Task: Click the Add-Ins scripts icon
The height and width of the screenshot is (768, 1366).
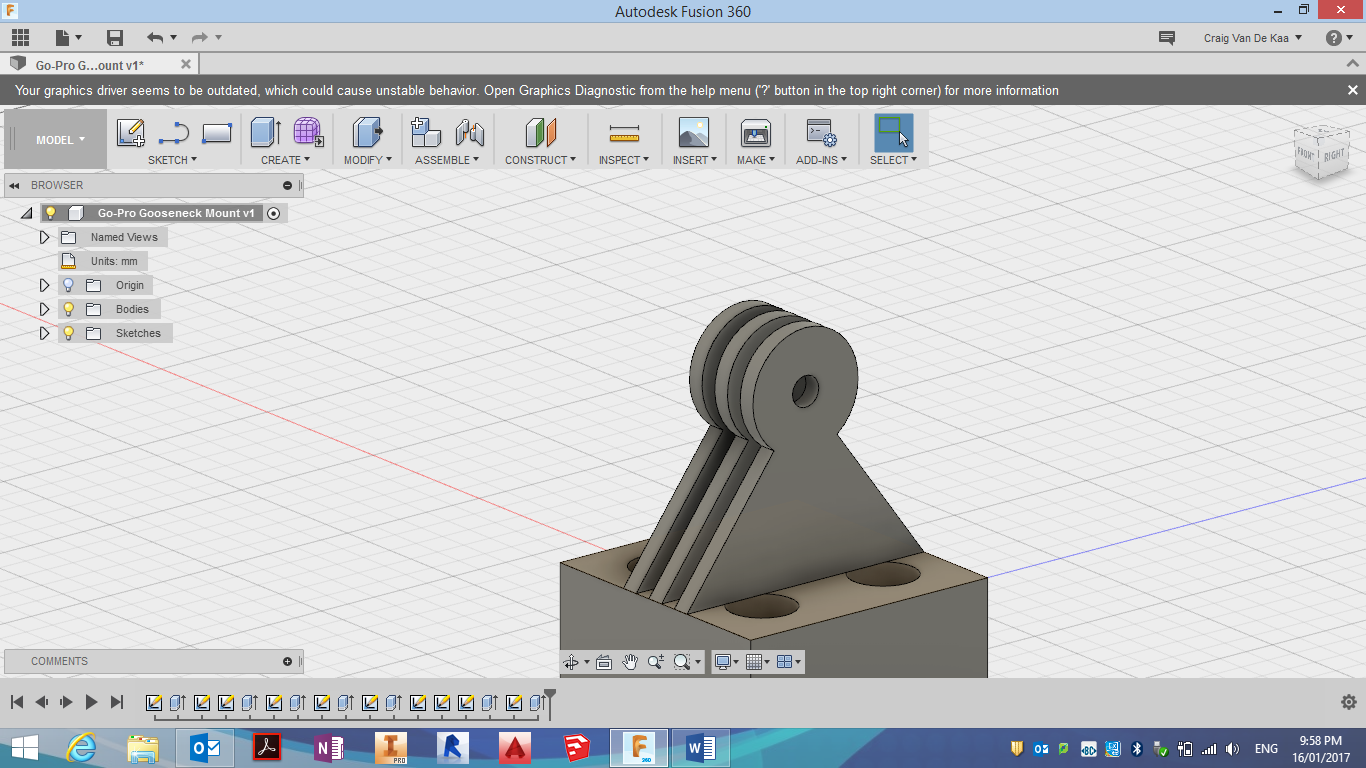Action: (821, 133)
